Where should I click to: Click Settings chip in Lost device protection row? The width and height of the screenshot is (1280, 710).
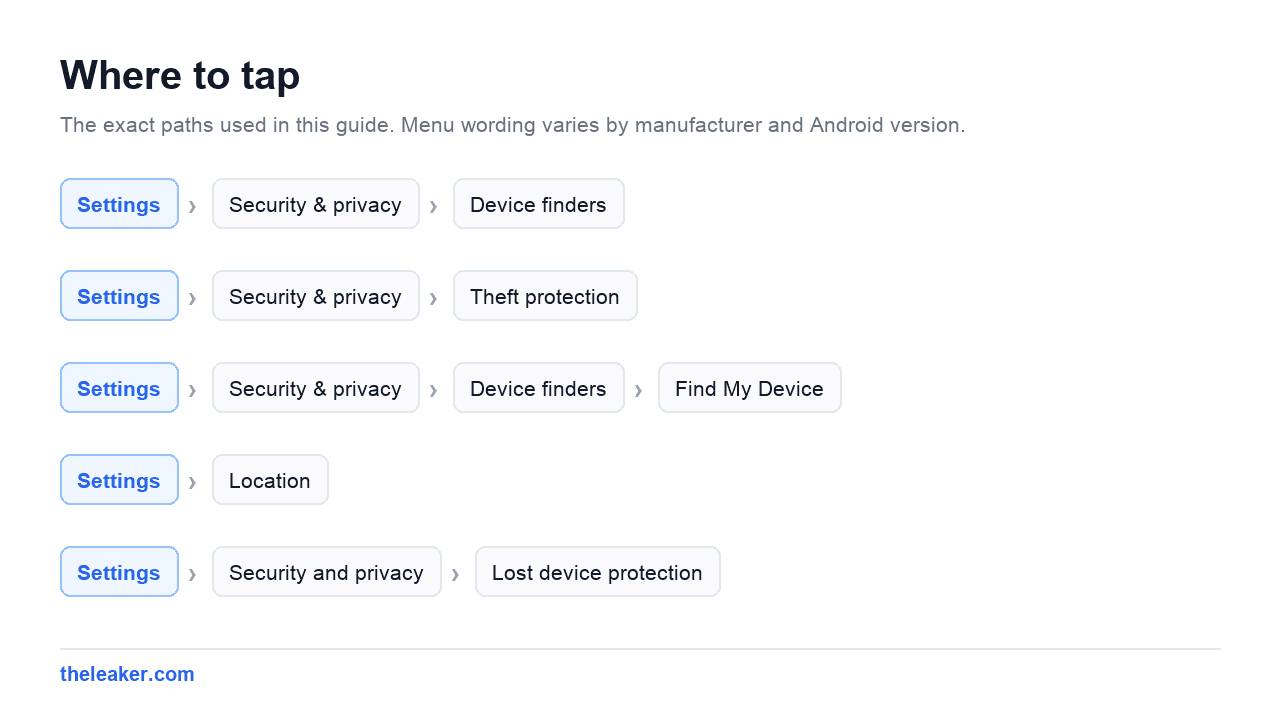[x=119, y=572]
